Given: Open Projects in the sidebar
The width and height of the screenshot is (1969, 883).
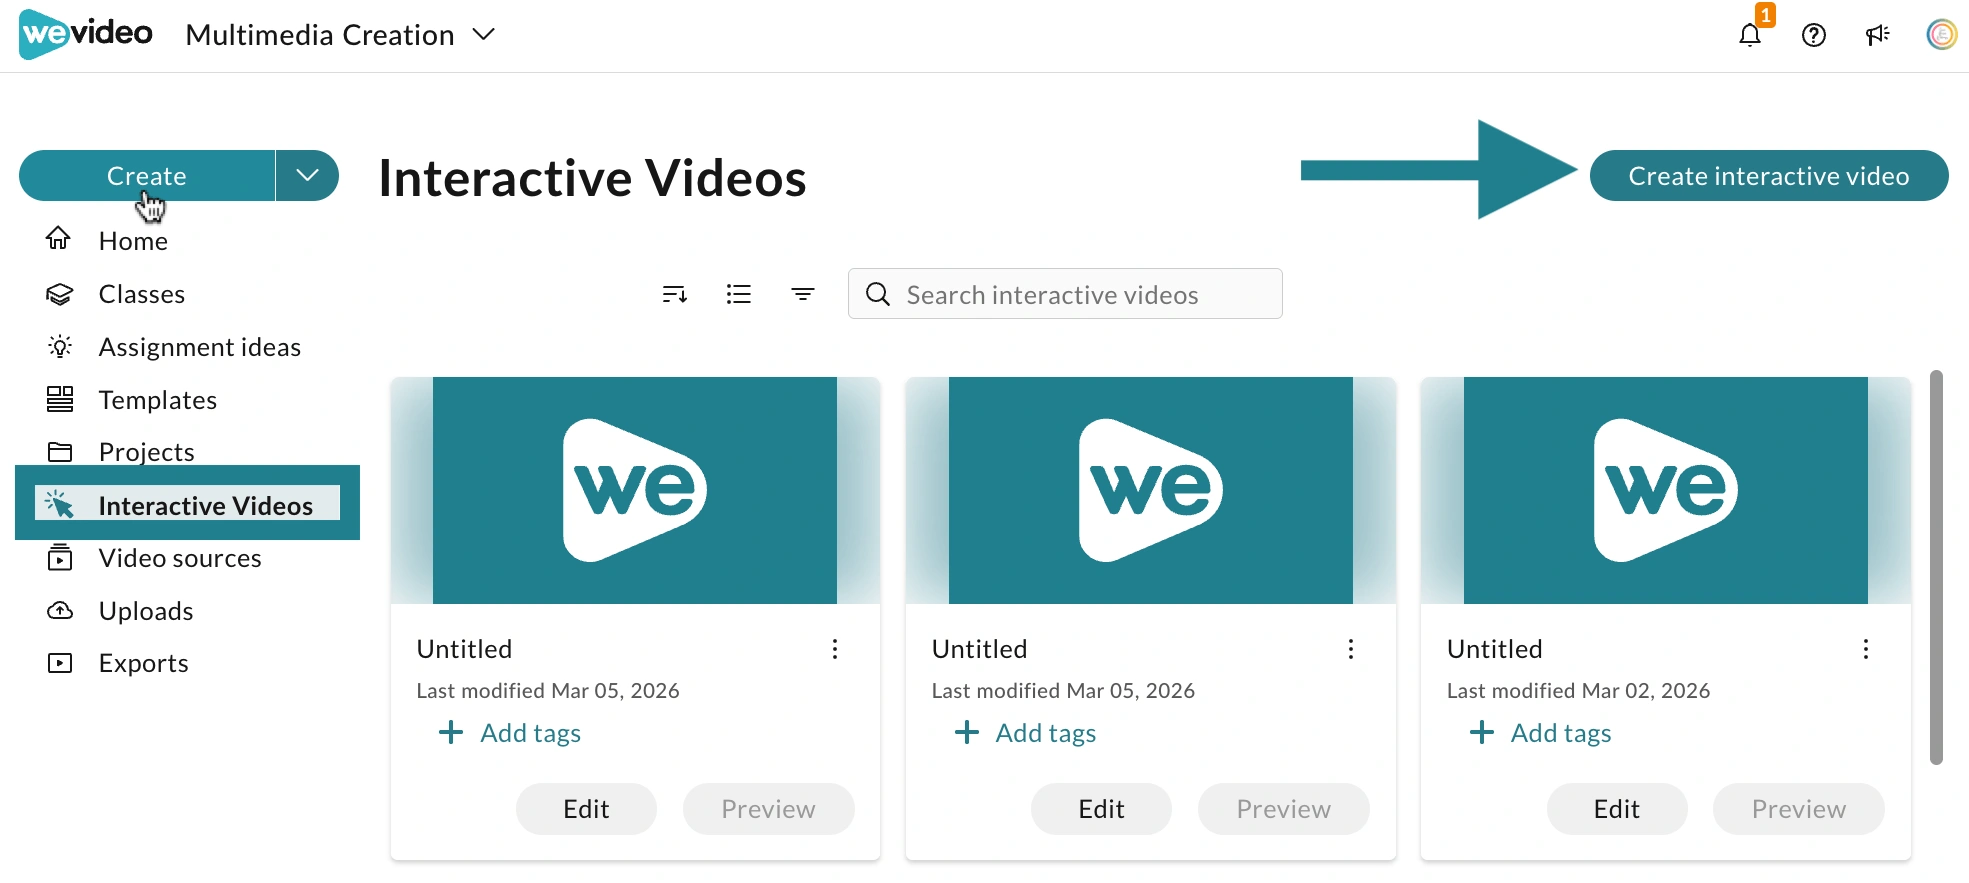Looking at the screenshot, I should pyautogui.click(x=146, y=452).
